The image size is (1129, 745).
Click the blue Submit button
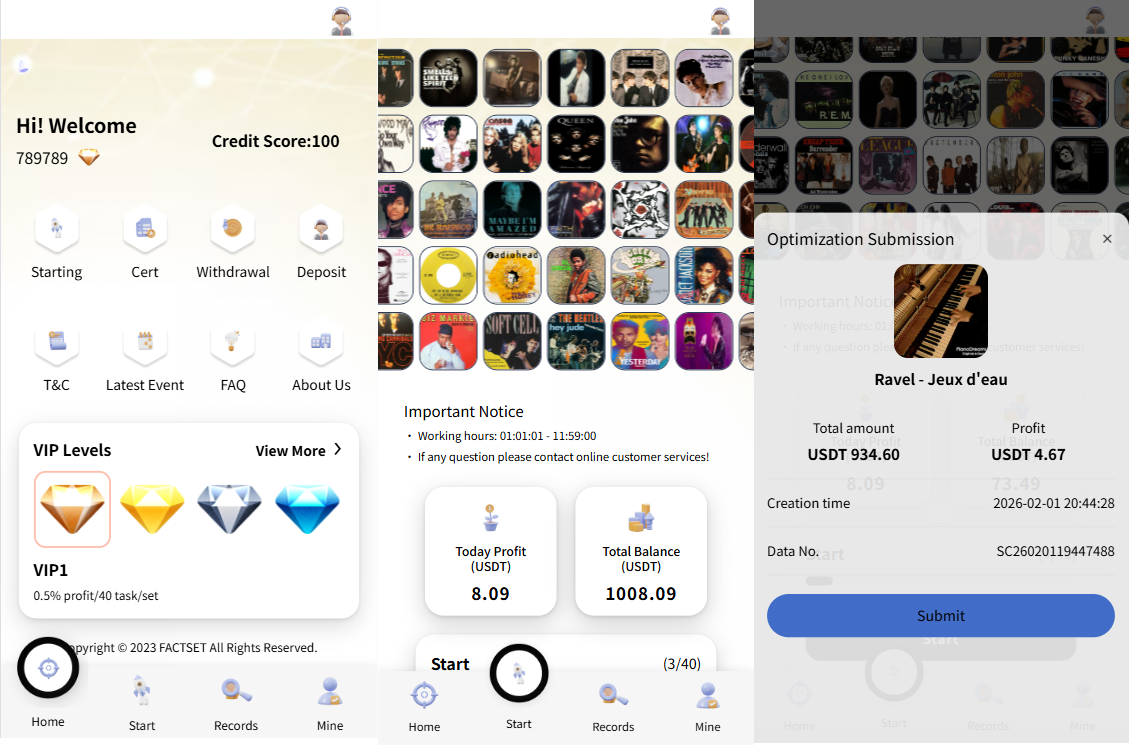point(940,615)
